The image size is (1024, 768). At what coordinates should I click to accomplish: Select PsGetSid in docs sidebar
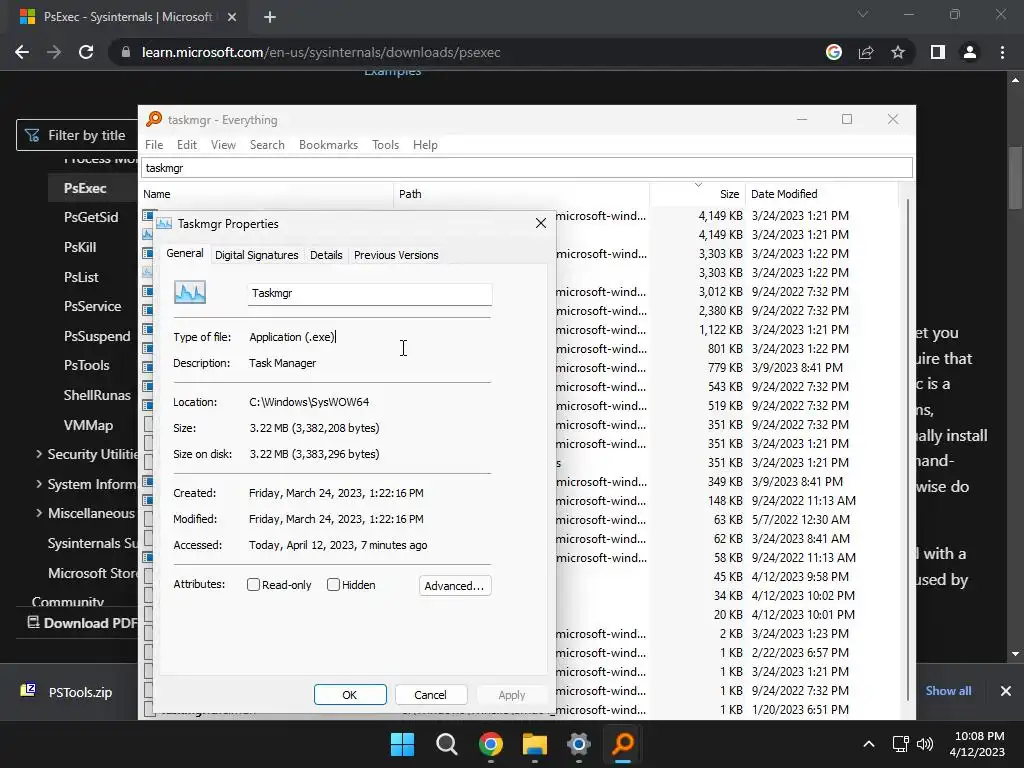[x=91, y=217]
